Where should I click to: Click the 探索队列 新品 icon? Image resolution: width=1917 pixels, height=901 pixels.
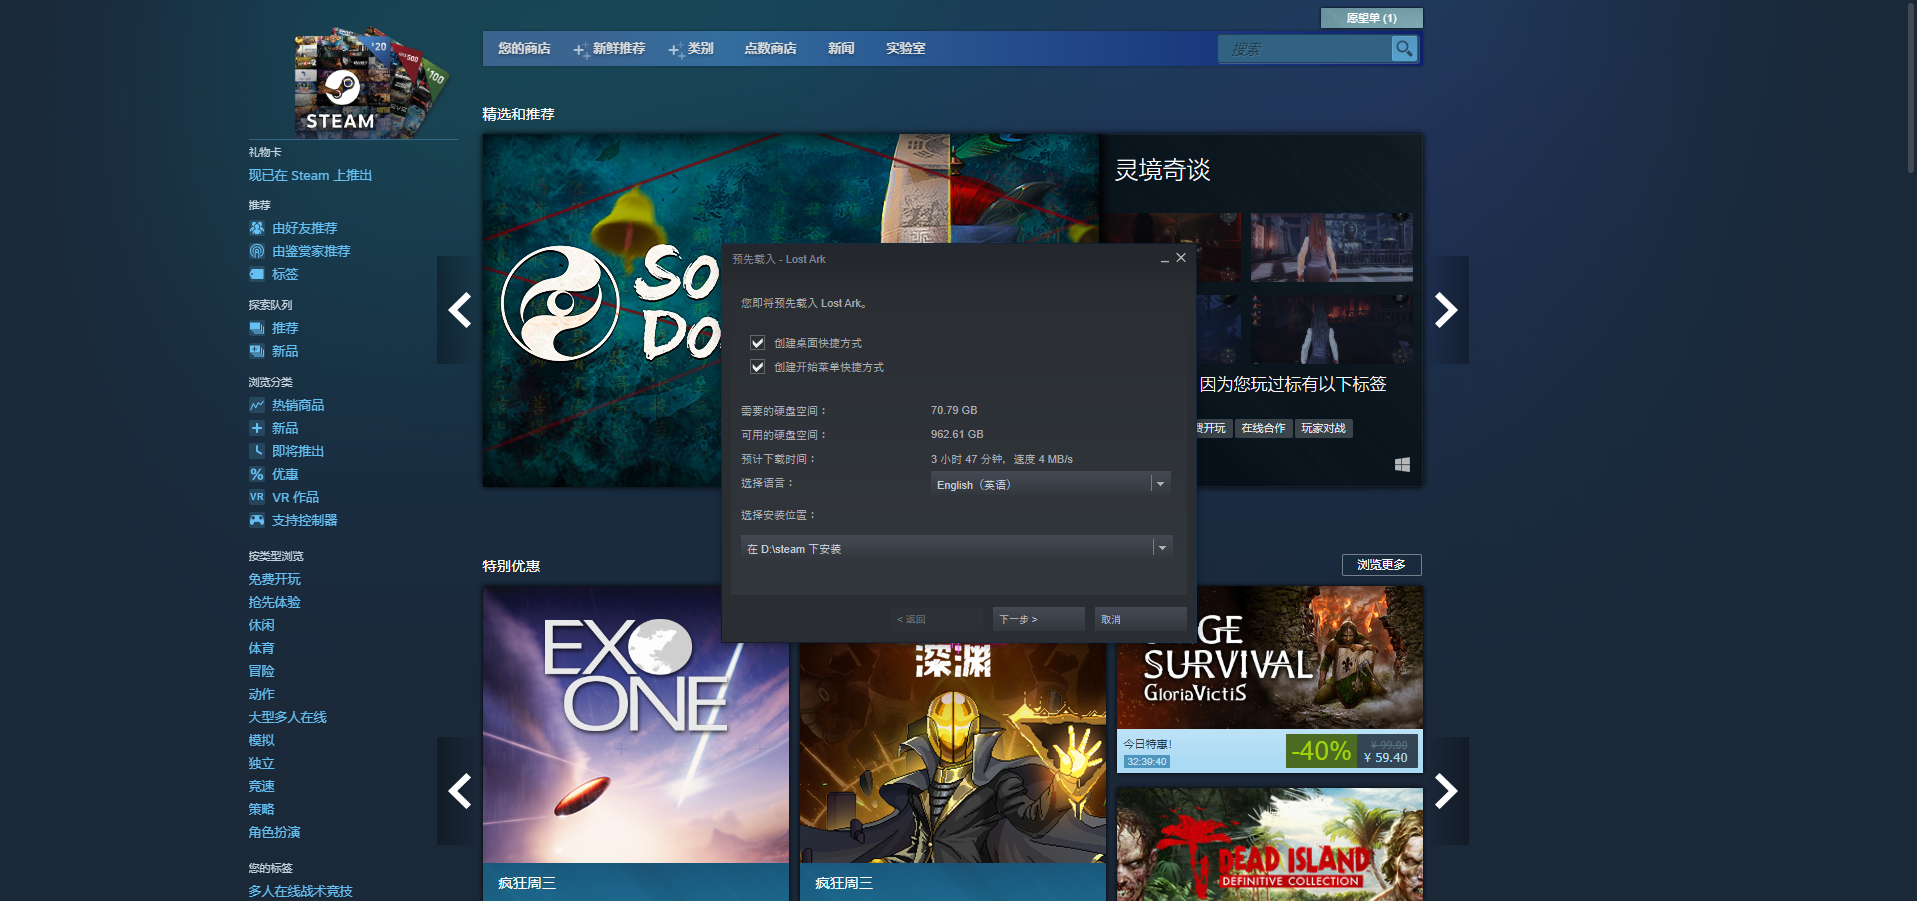point(257,351)
